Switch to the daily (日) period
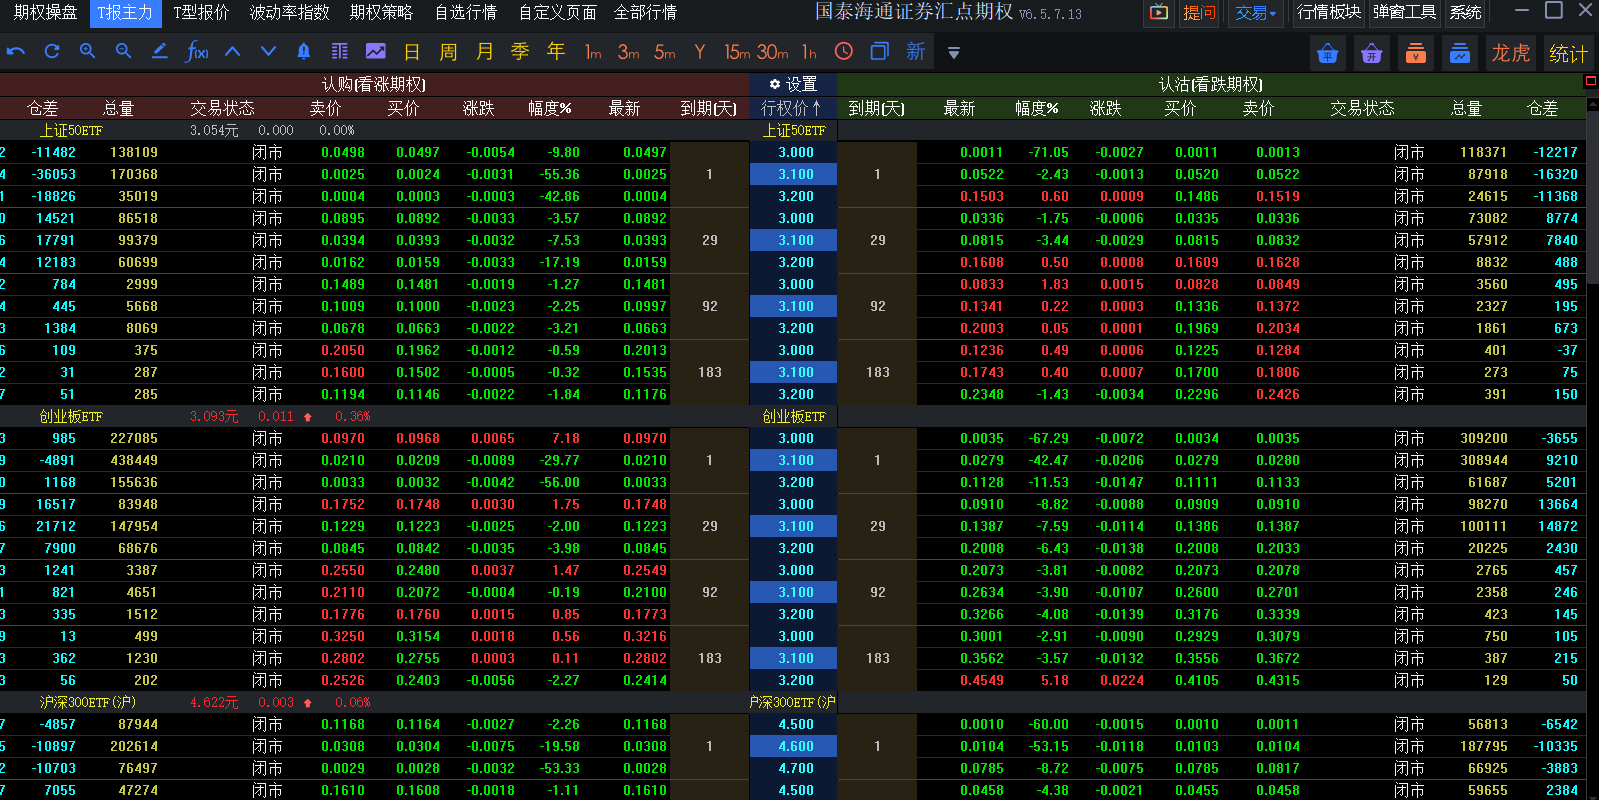Screen dimensions: 1599x800 [x=412, y=51]
